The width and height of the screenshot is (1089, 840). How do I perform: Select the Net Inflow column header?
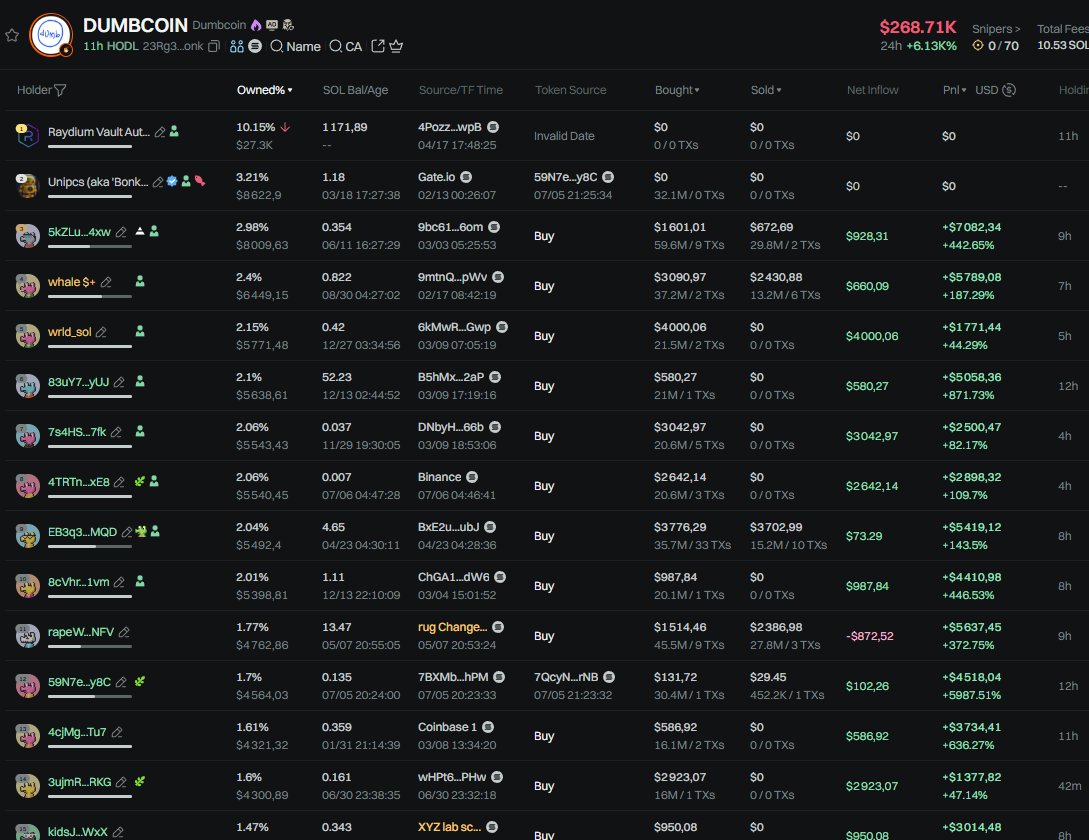coord(872,90)
